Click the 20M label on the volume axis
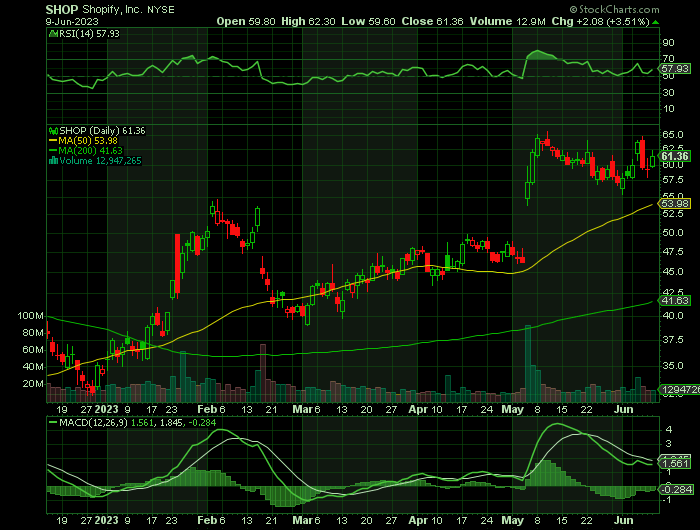The image size is (700, 530). click(x=33, y=384)
